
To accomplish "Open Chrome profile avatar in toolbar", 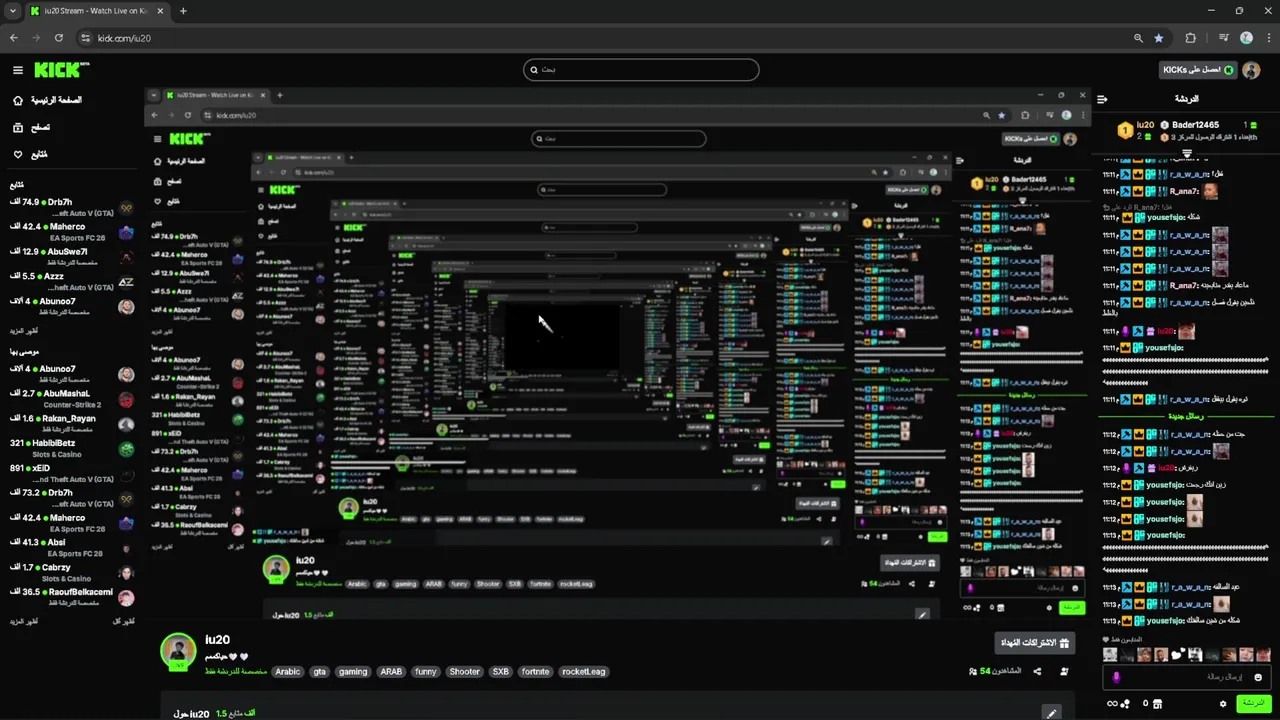I will pyautogui.click(x=1246, y=38).
